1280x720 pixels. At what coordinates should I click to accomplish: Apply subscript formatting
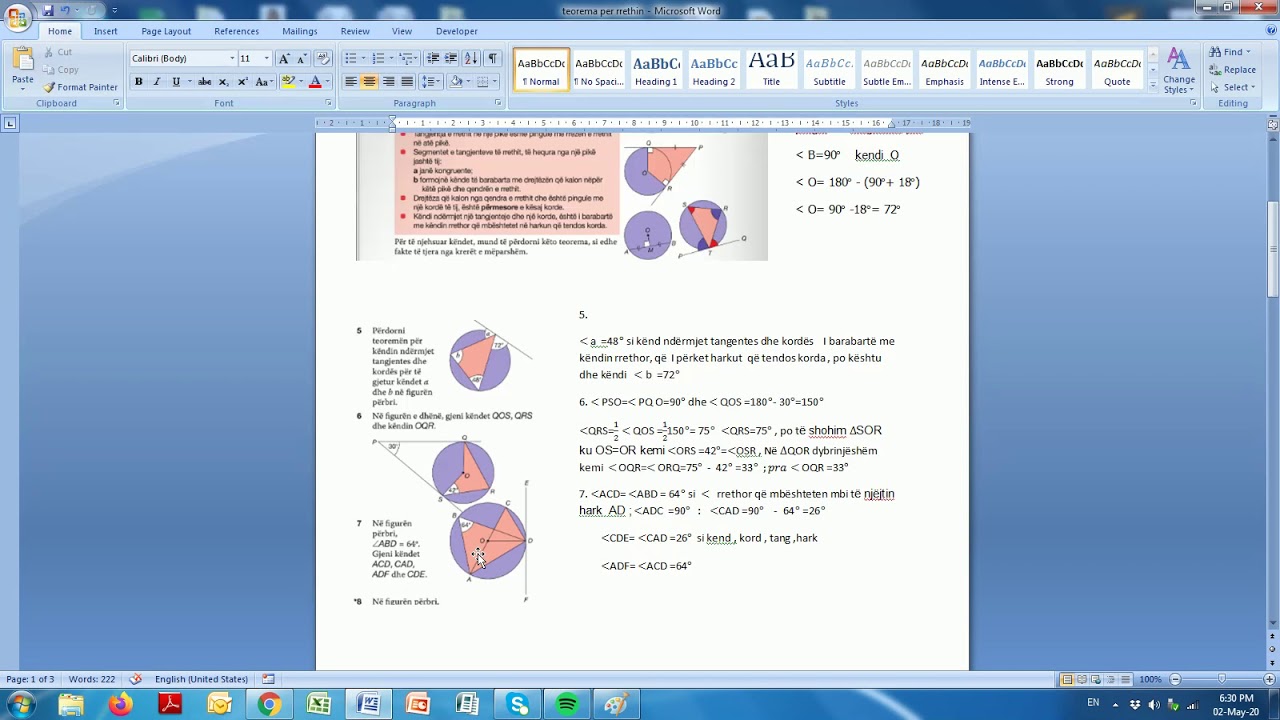click(223, 82)
